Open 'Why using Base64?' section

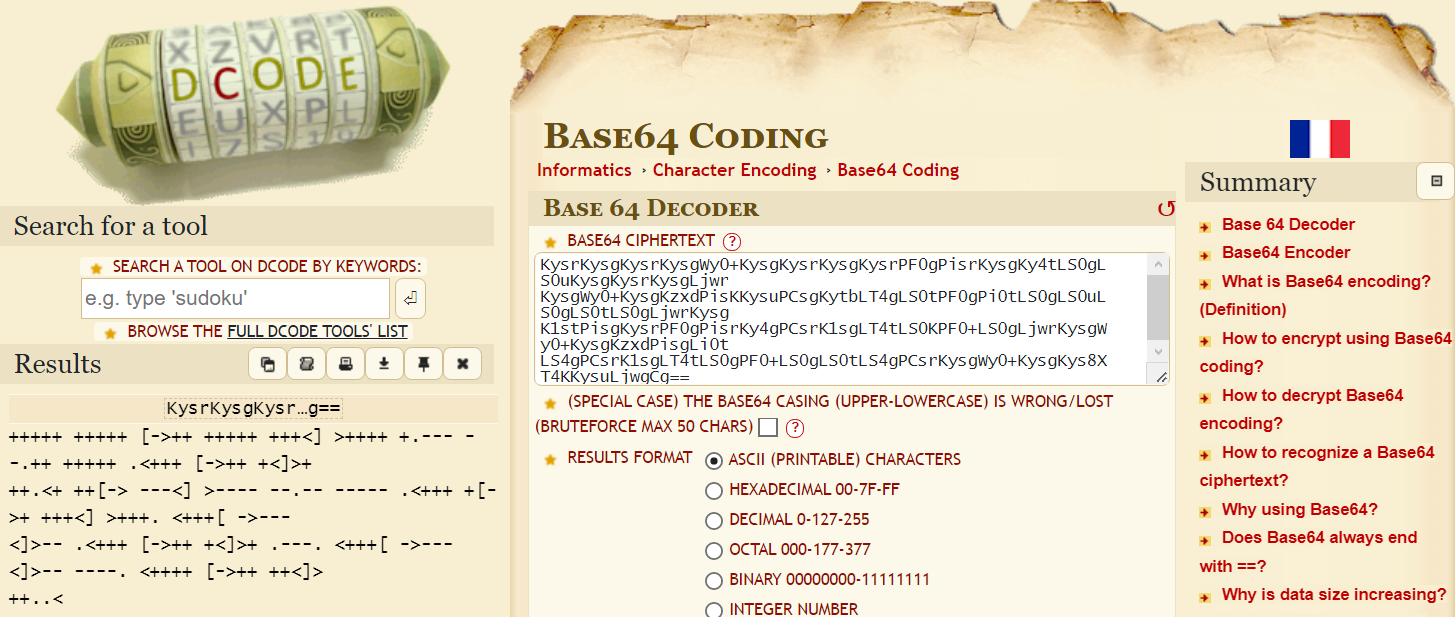pyautogui.click(x=1300, y=509)
